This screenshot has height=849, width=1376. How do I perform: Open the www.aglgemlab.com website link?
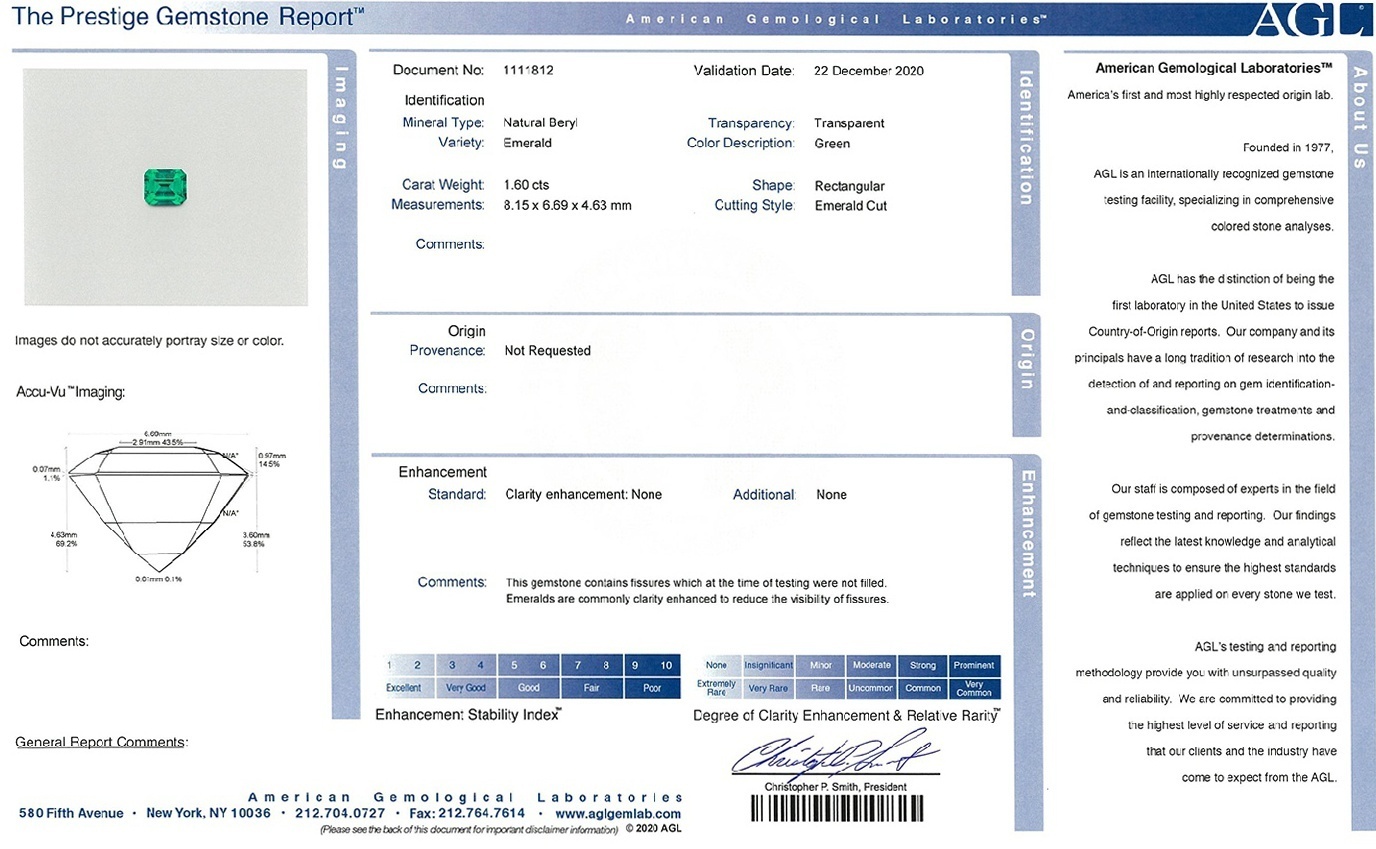[618, 814]
